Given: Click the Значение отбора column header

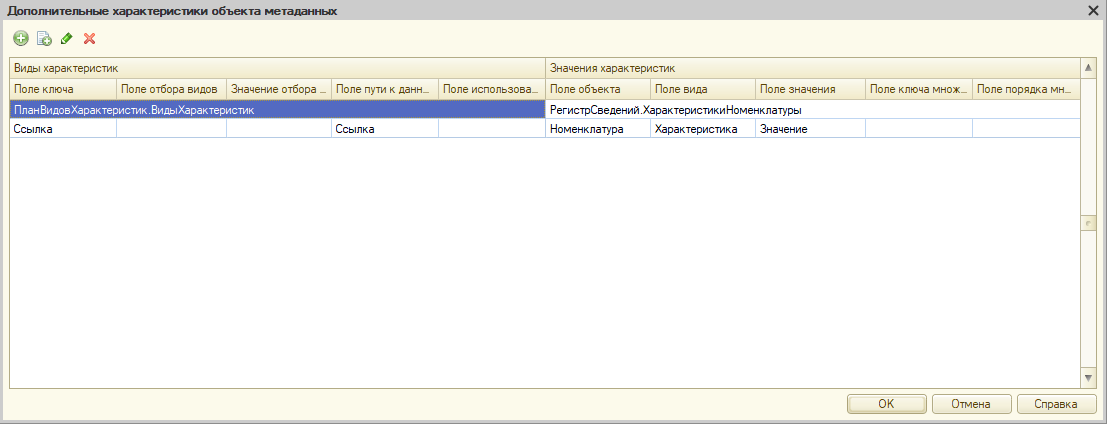Looking at the screenshot, I should click(x=279, y=89).
